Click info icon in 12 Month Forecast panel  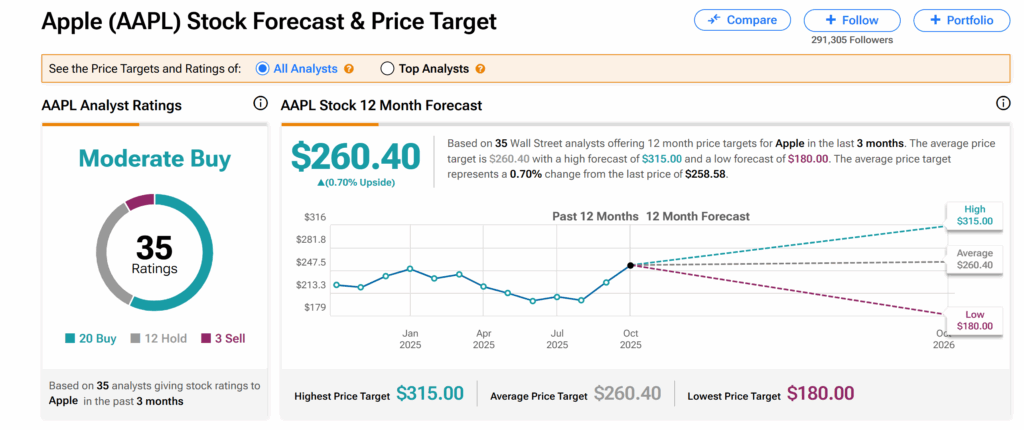[1004, 104]
